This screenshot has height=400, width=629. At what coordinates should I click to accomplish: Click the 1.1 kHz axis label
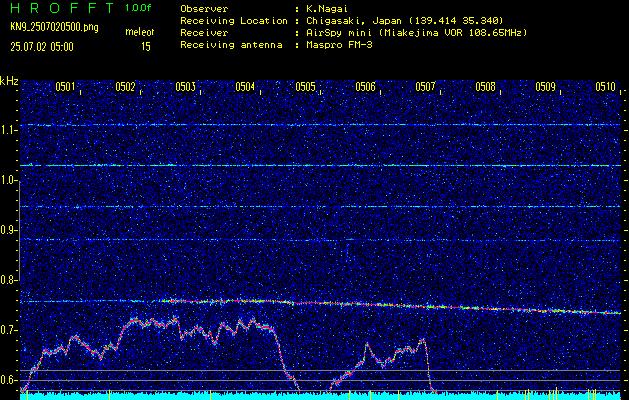point(8,131)
